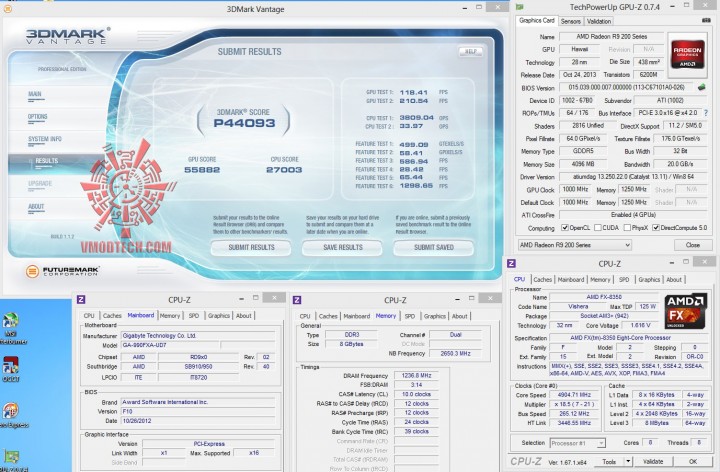This screenshot has height=472, width=720.
Task: Click the AMD FX logo in CPU-Z
Action: point(686,311)
